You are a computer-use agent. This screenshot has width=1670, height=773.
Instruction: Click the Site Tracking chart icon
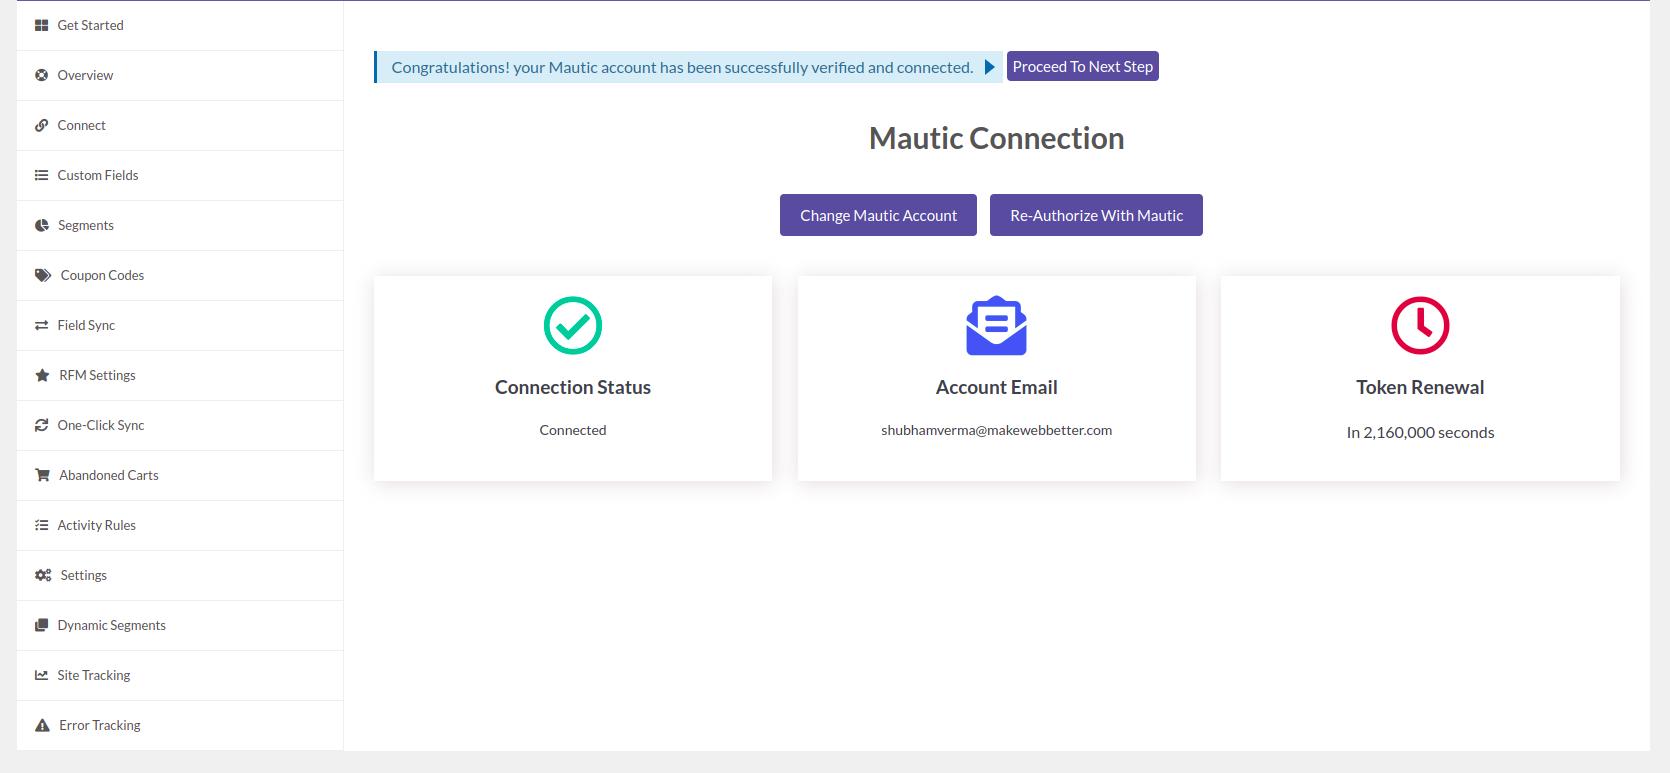click(x=41, y=675)
